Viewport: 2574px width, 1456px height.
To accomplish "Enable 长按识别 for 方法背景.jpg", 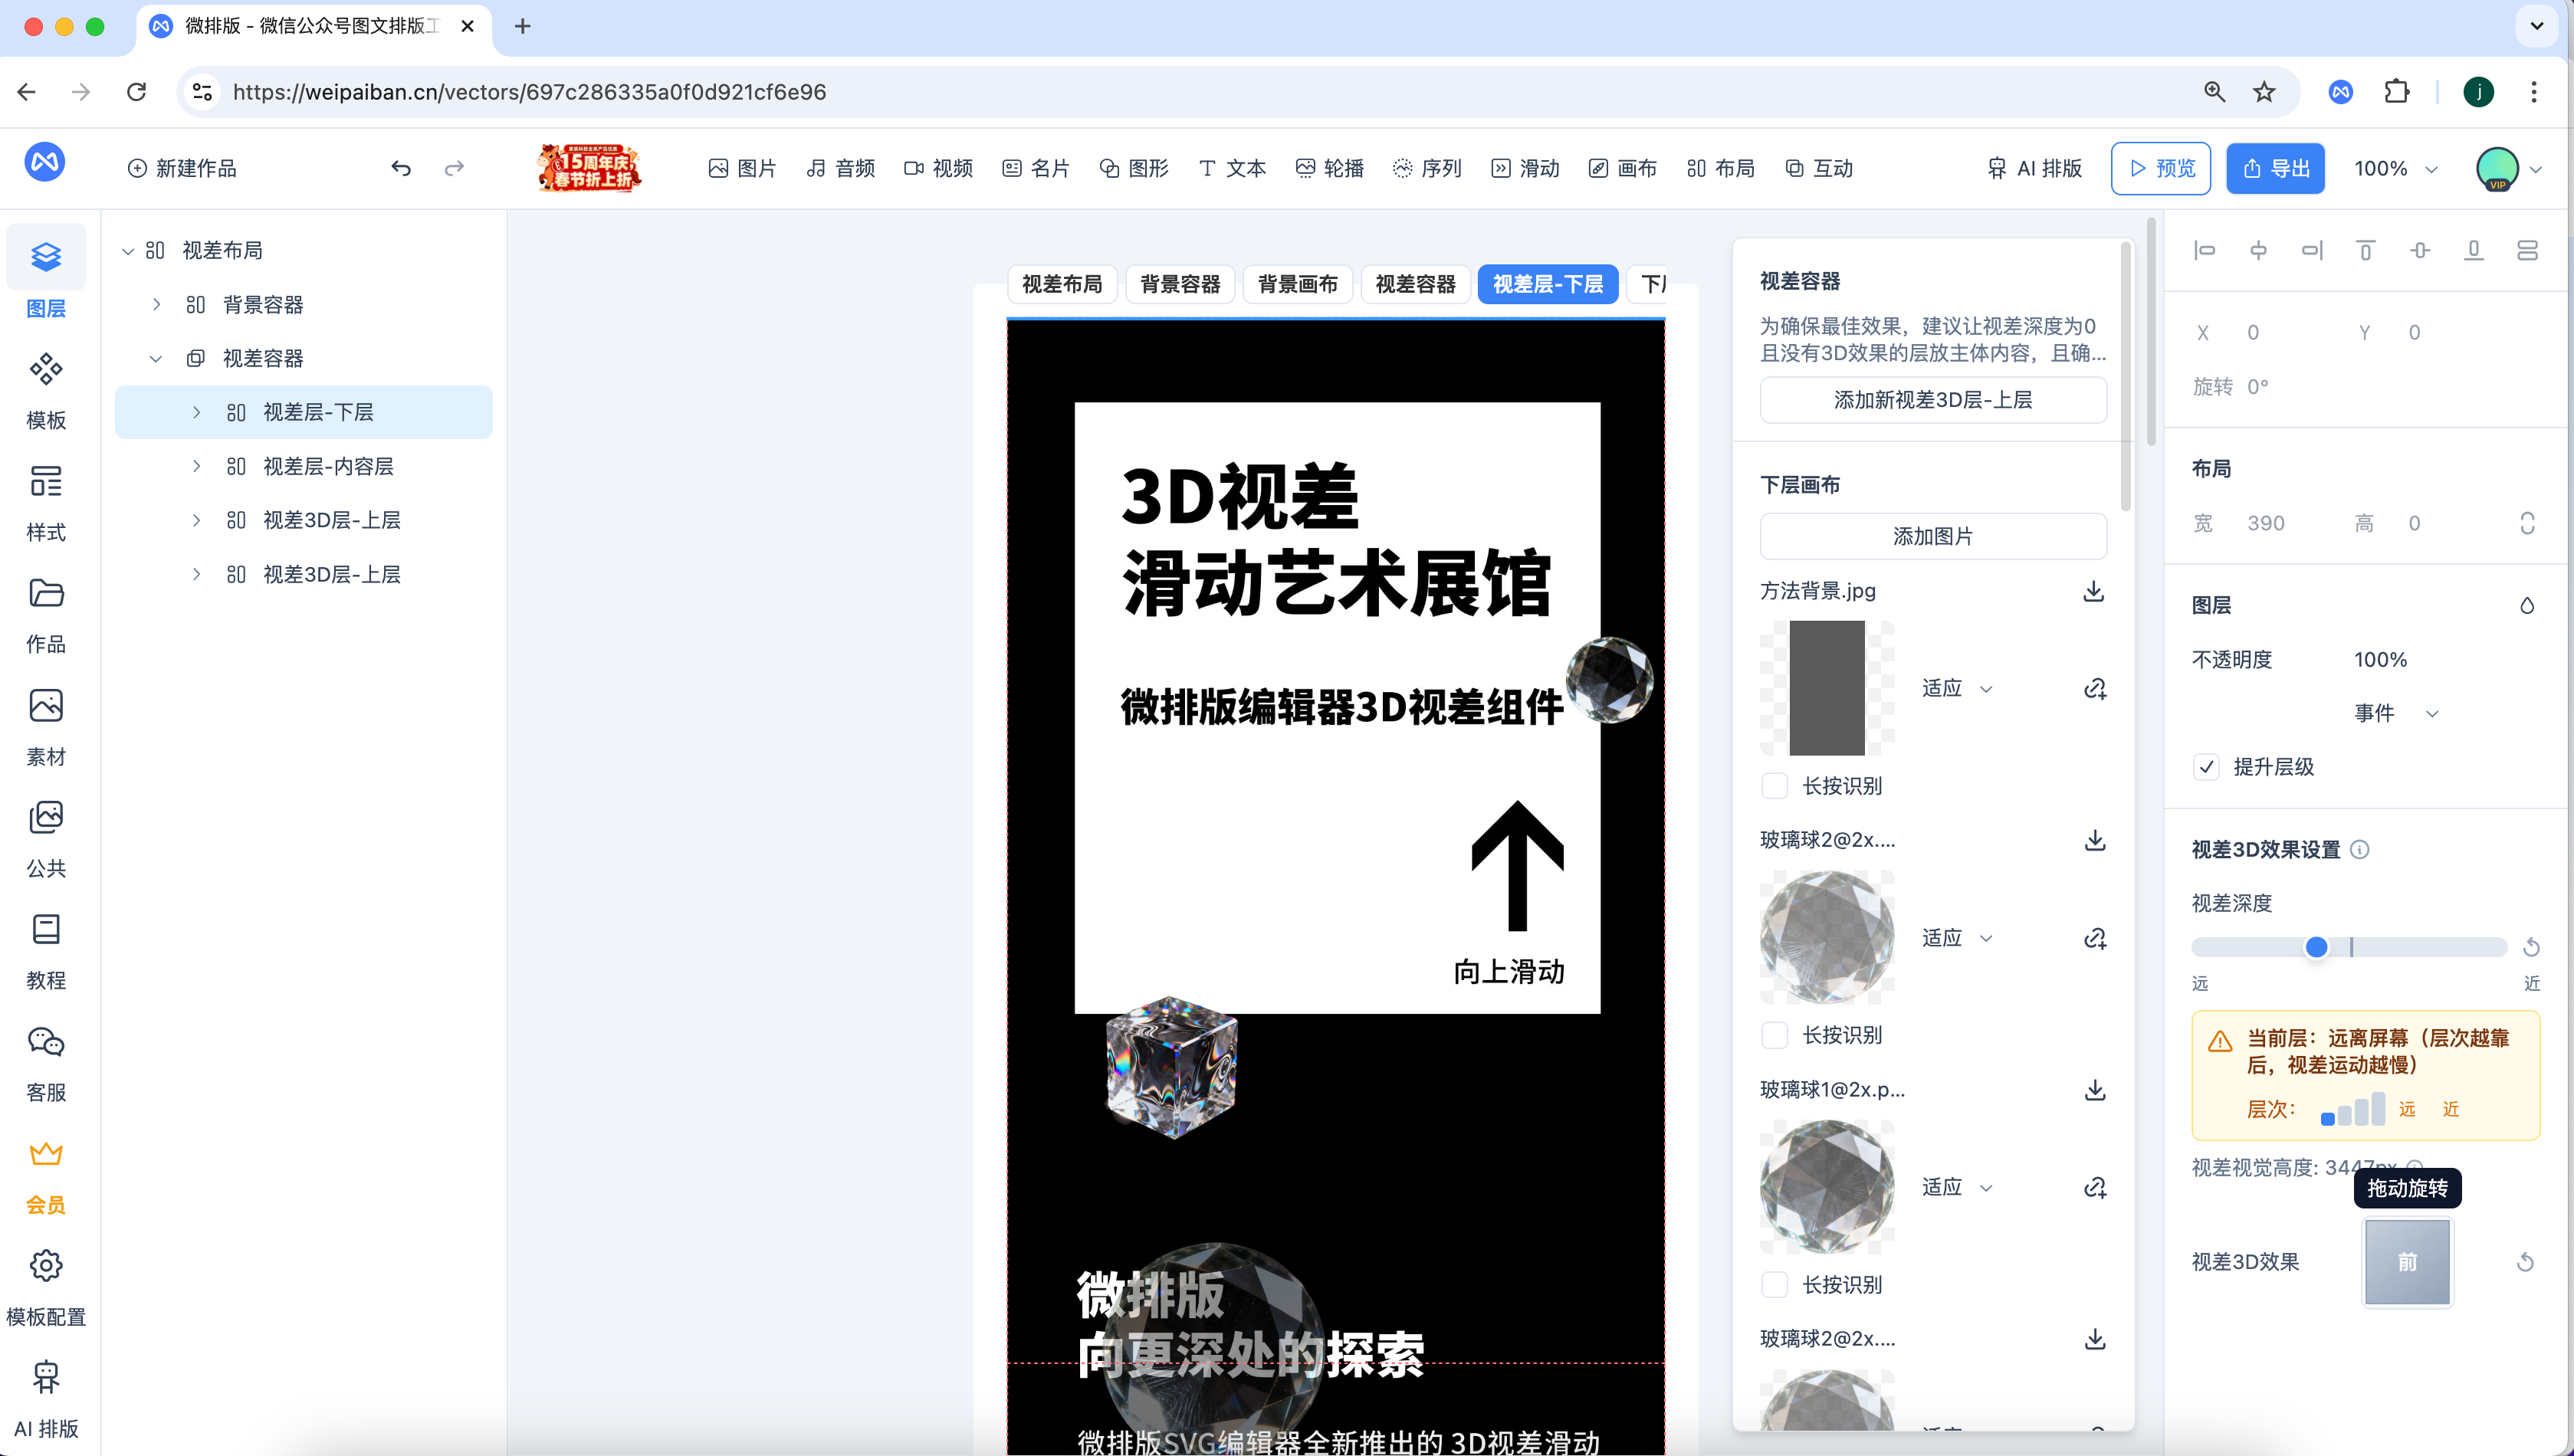I will (x=1775, y=786).
